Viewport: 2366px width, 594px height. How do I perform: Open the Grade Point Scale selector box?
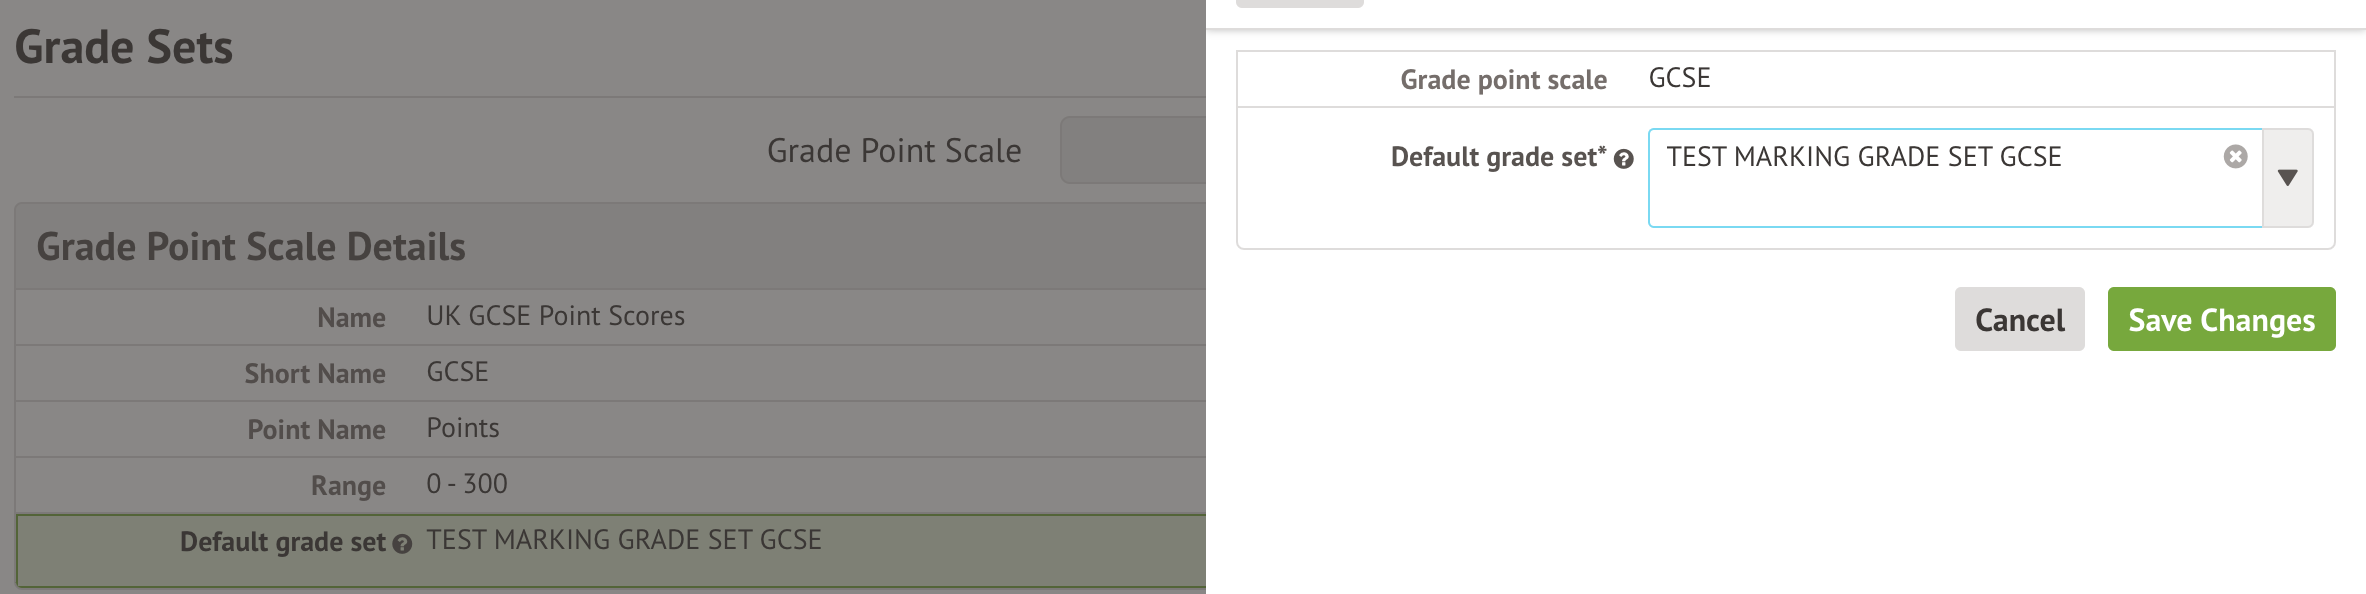coord(1132,150)
